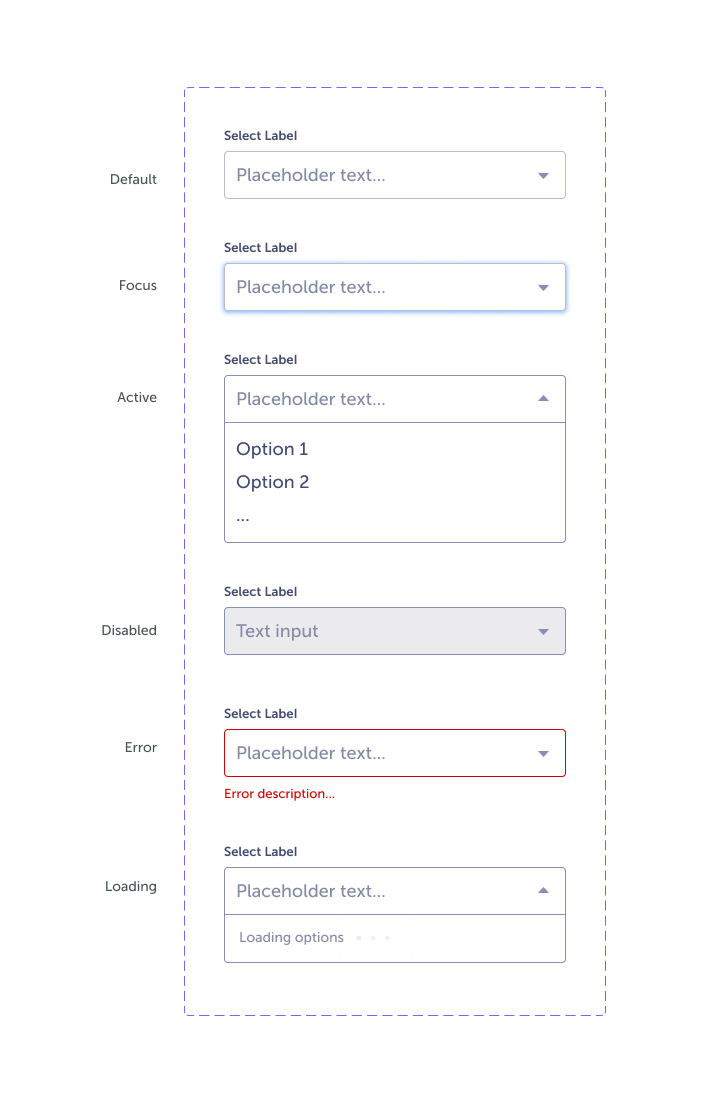Screen dimensions: 703x1106
Task: Select Option 2 in the open options list
Action: [x=272, y=482]
